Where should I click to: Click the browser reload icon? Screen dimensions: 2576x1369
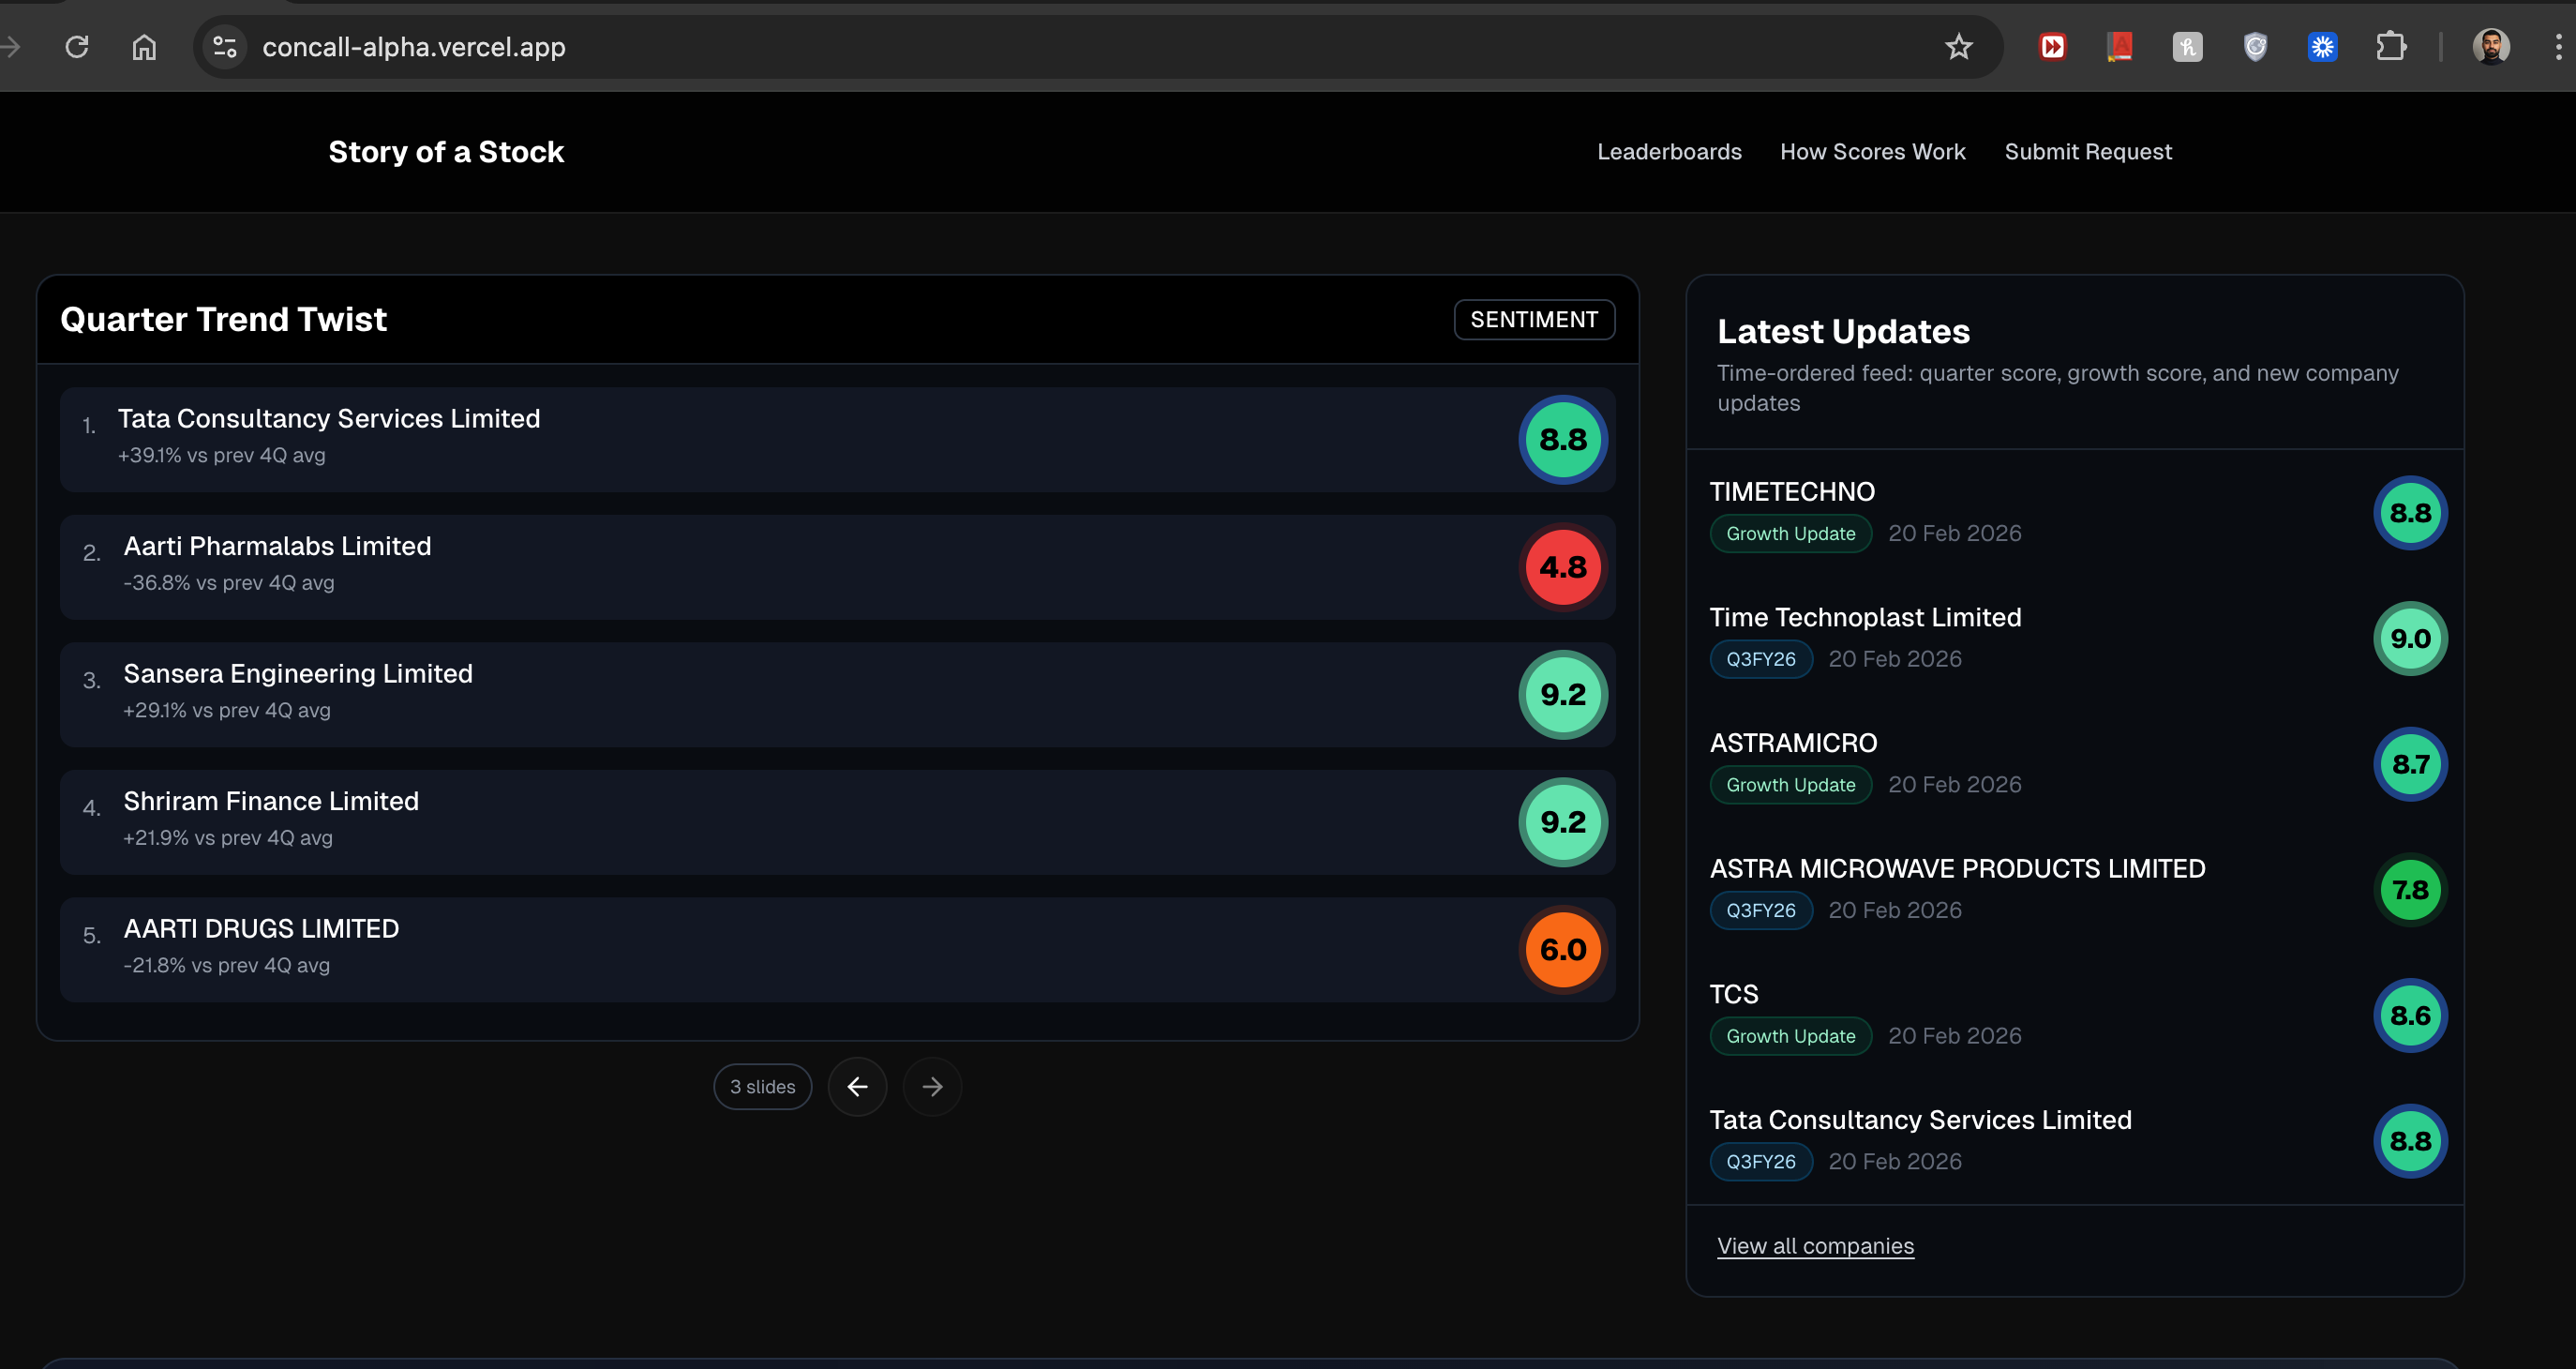click(77, 47)
